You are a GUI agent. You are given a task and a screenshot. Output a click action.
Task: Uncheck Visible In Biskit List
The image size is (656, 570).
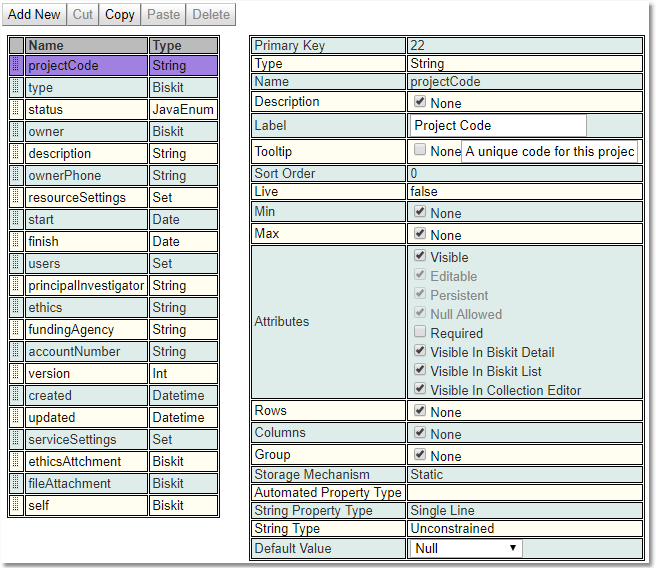pyautogui.click(x=420, y=371)
